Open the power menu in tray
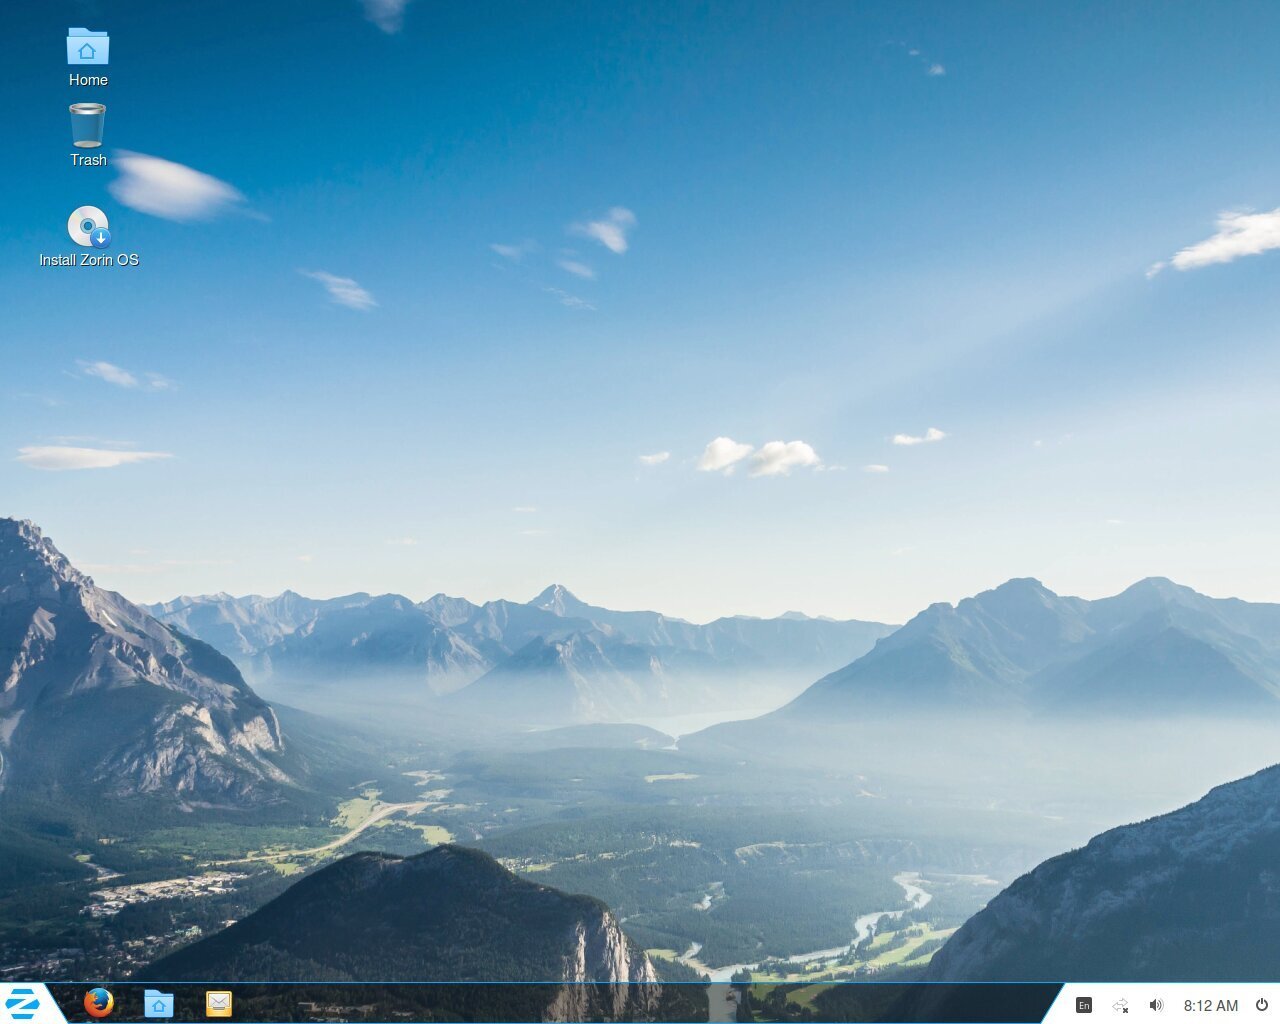 [1262, 1005]
